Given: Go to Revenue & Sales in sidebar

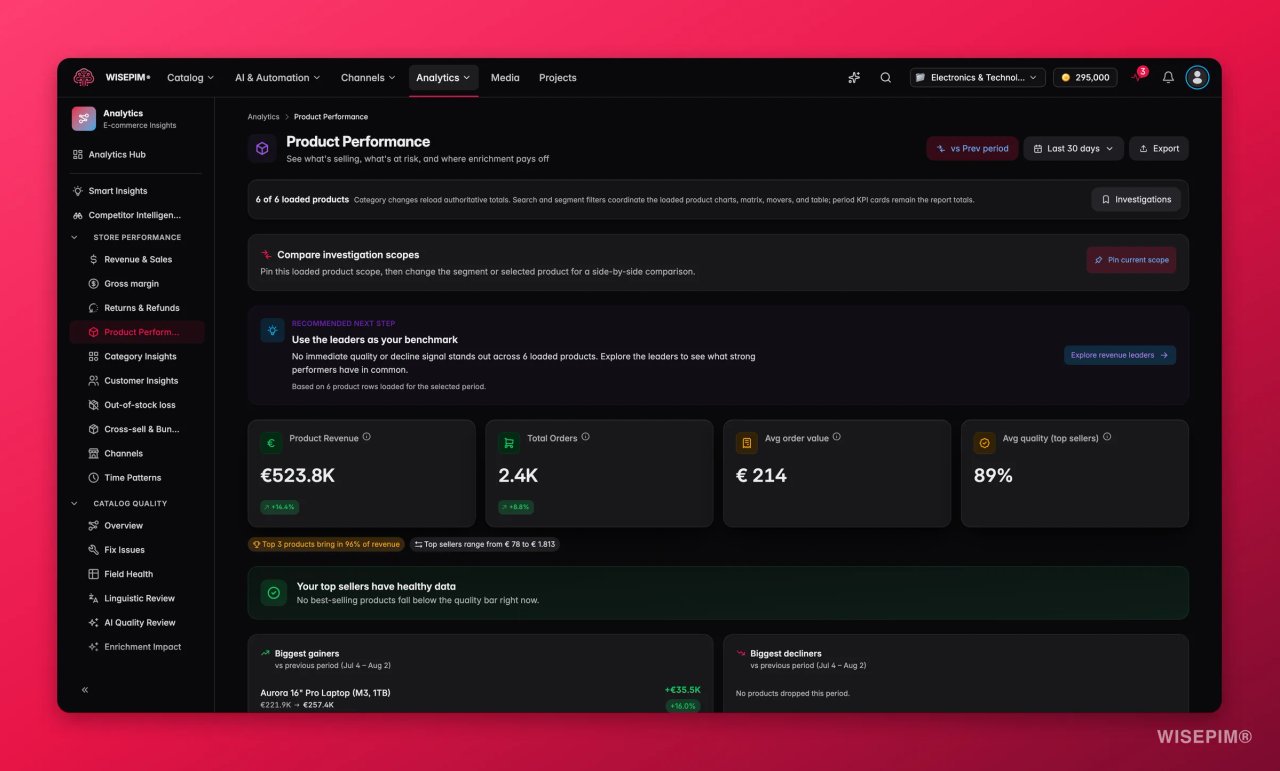Looking at the screenshot, I should (x=137, y=260).
